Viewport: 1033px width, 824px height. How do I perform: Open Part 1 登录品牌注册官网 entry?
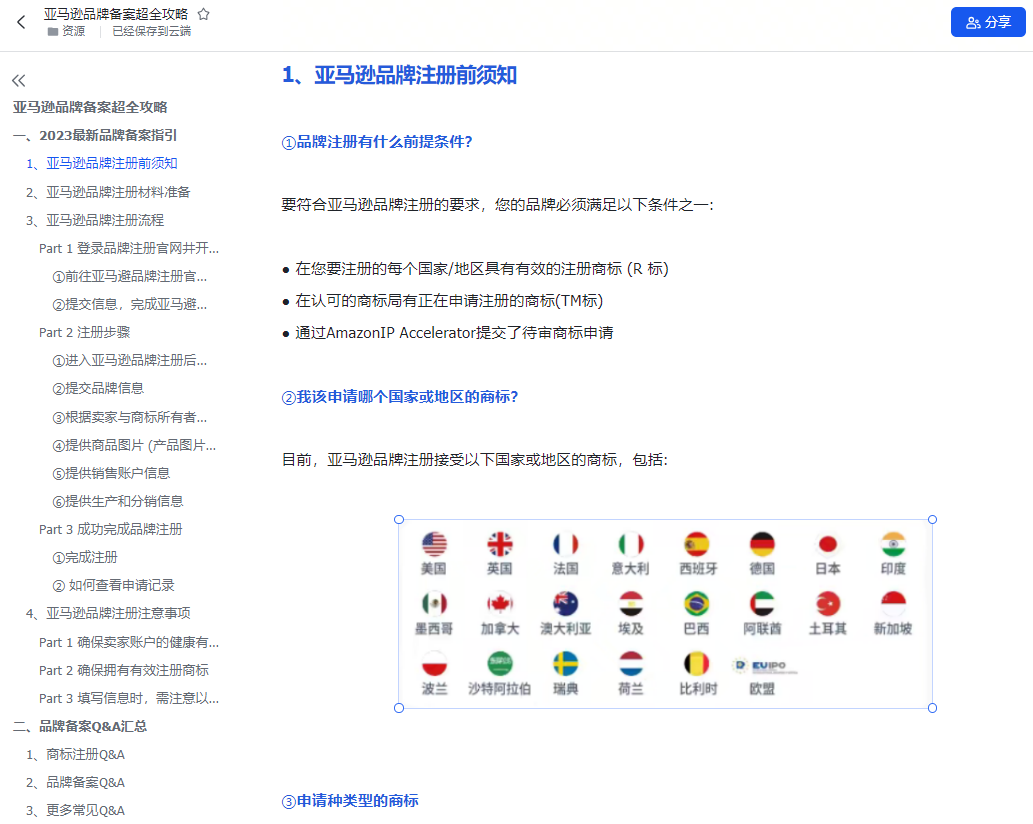tap(129, 248)
